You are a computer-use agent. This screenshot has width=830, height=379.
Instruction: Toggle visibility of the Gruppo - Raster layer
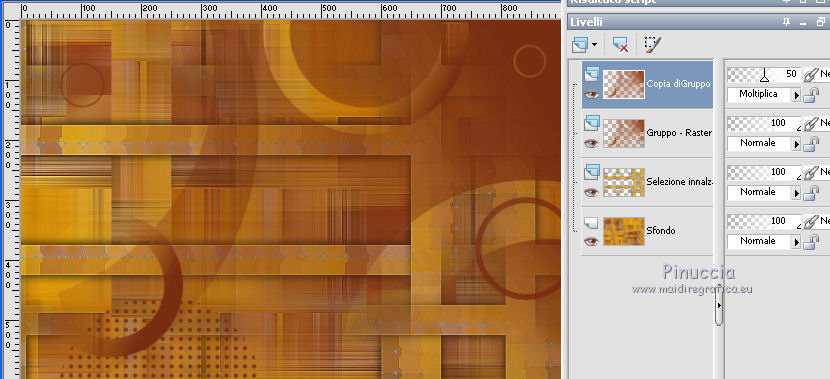(x=591, y=143)
